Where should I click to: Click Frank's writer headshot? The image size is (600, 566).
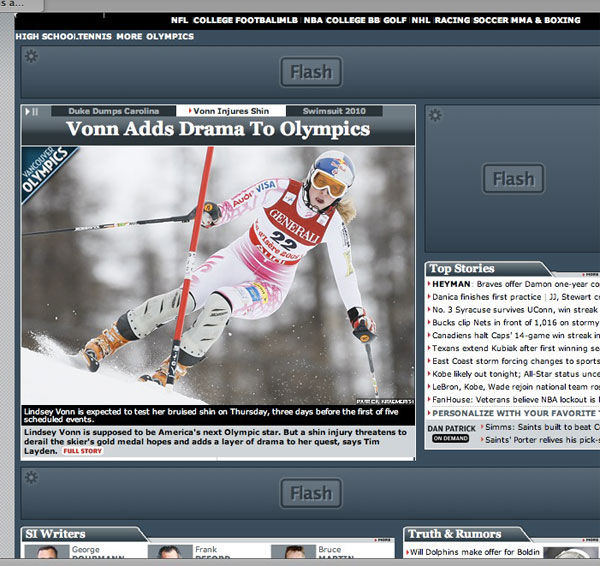[170, 552]
